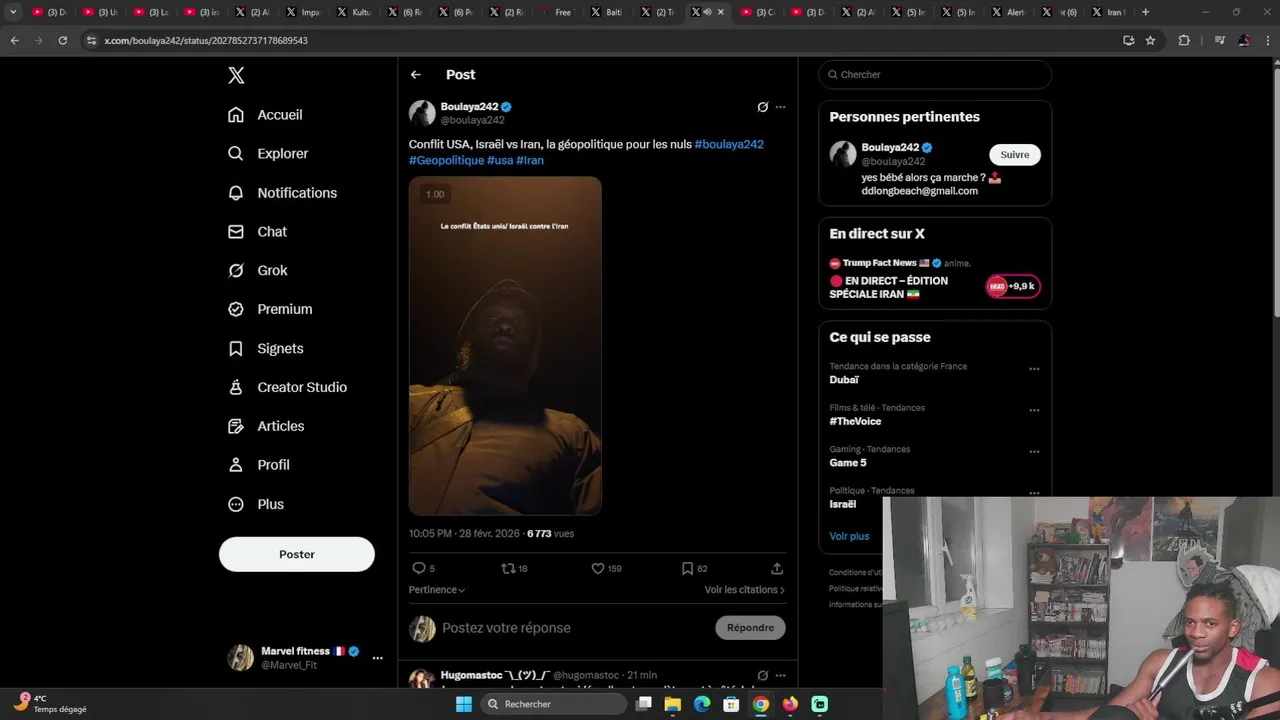Open options dots for #TheVoice trend
The width and height of the screenshot is (1280, 720).
pos(1034,410)
